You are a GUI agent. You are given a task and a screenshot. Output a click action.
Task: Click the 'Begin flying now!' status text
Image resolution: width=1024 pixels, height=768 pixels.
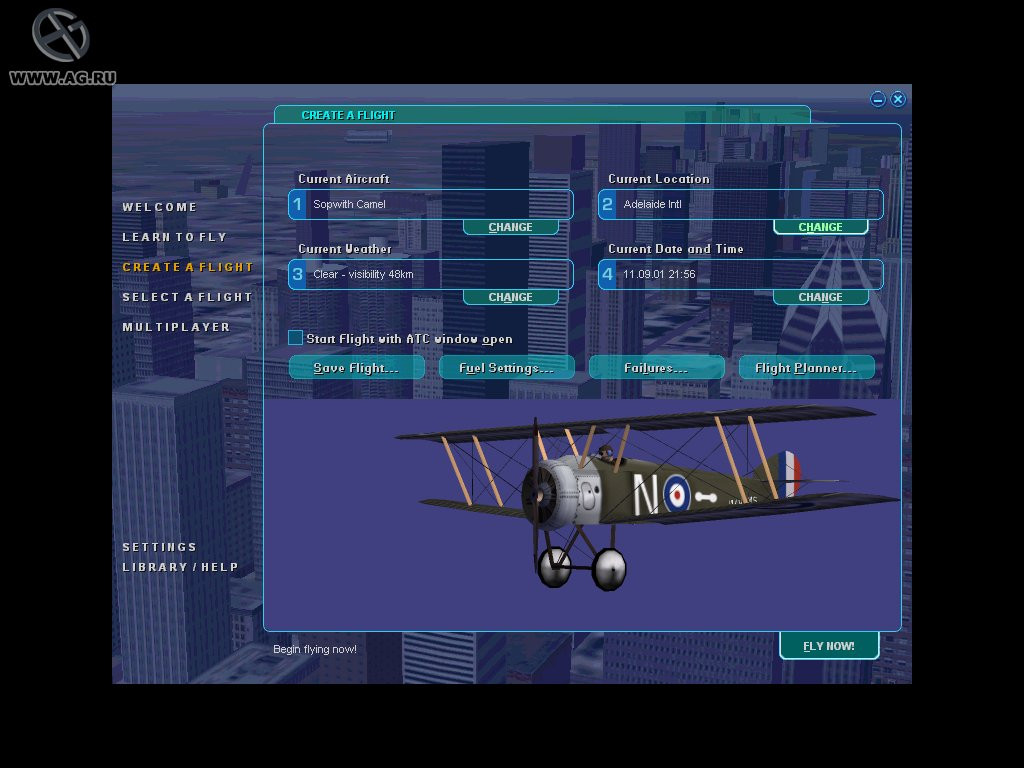[315, 649]
